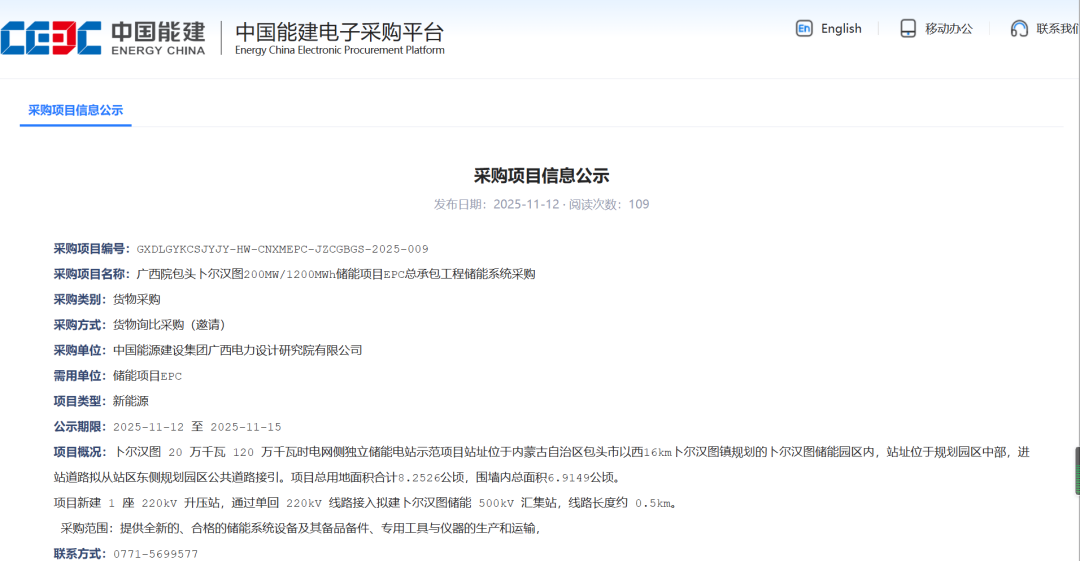
Task: Open the 移动办公 link
Action: [948, 29]
